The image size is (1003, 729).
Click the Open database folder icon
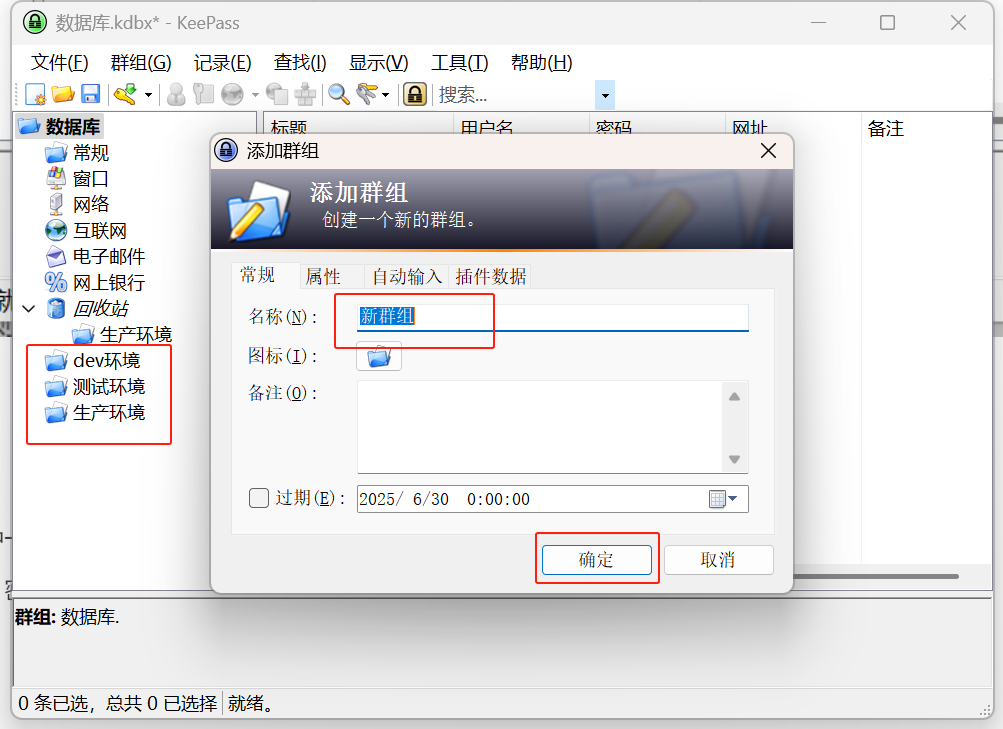(63, 95)
